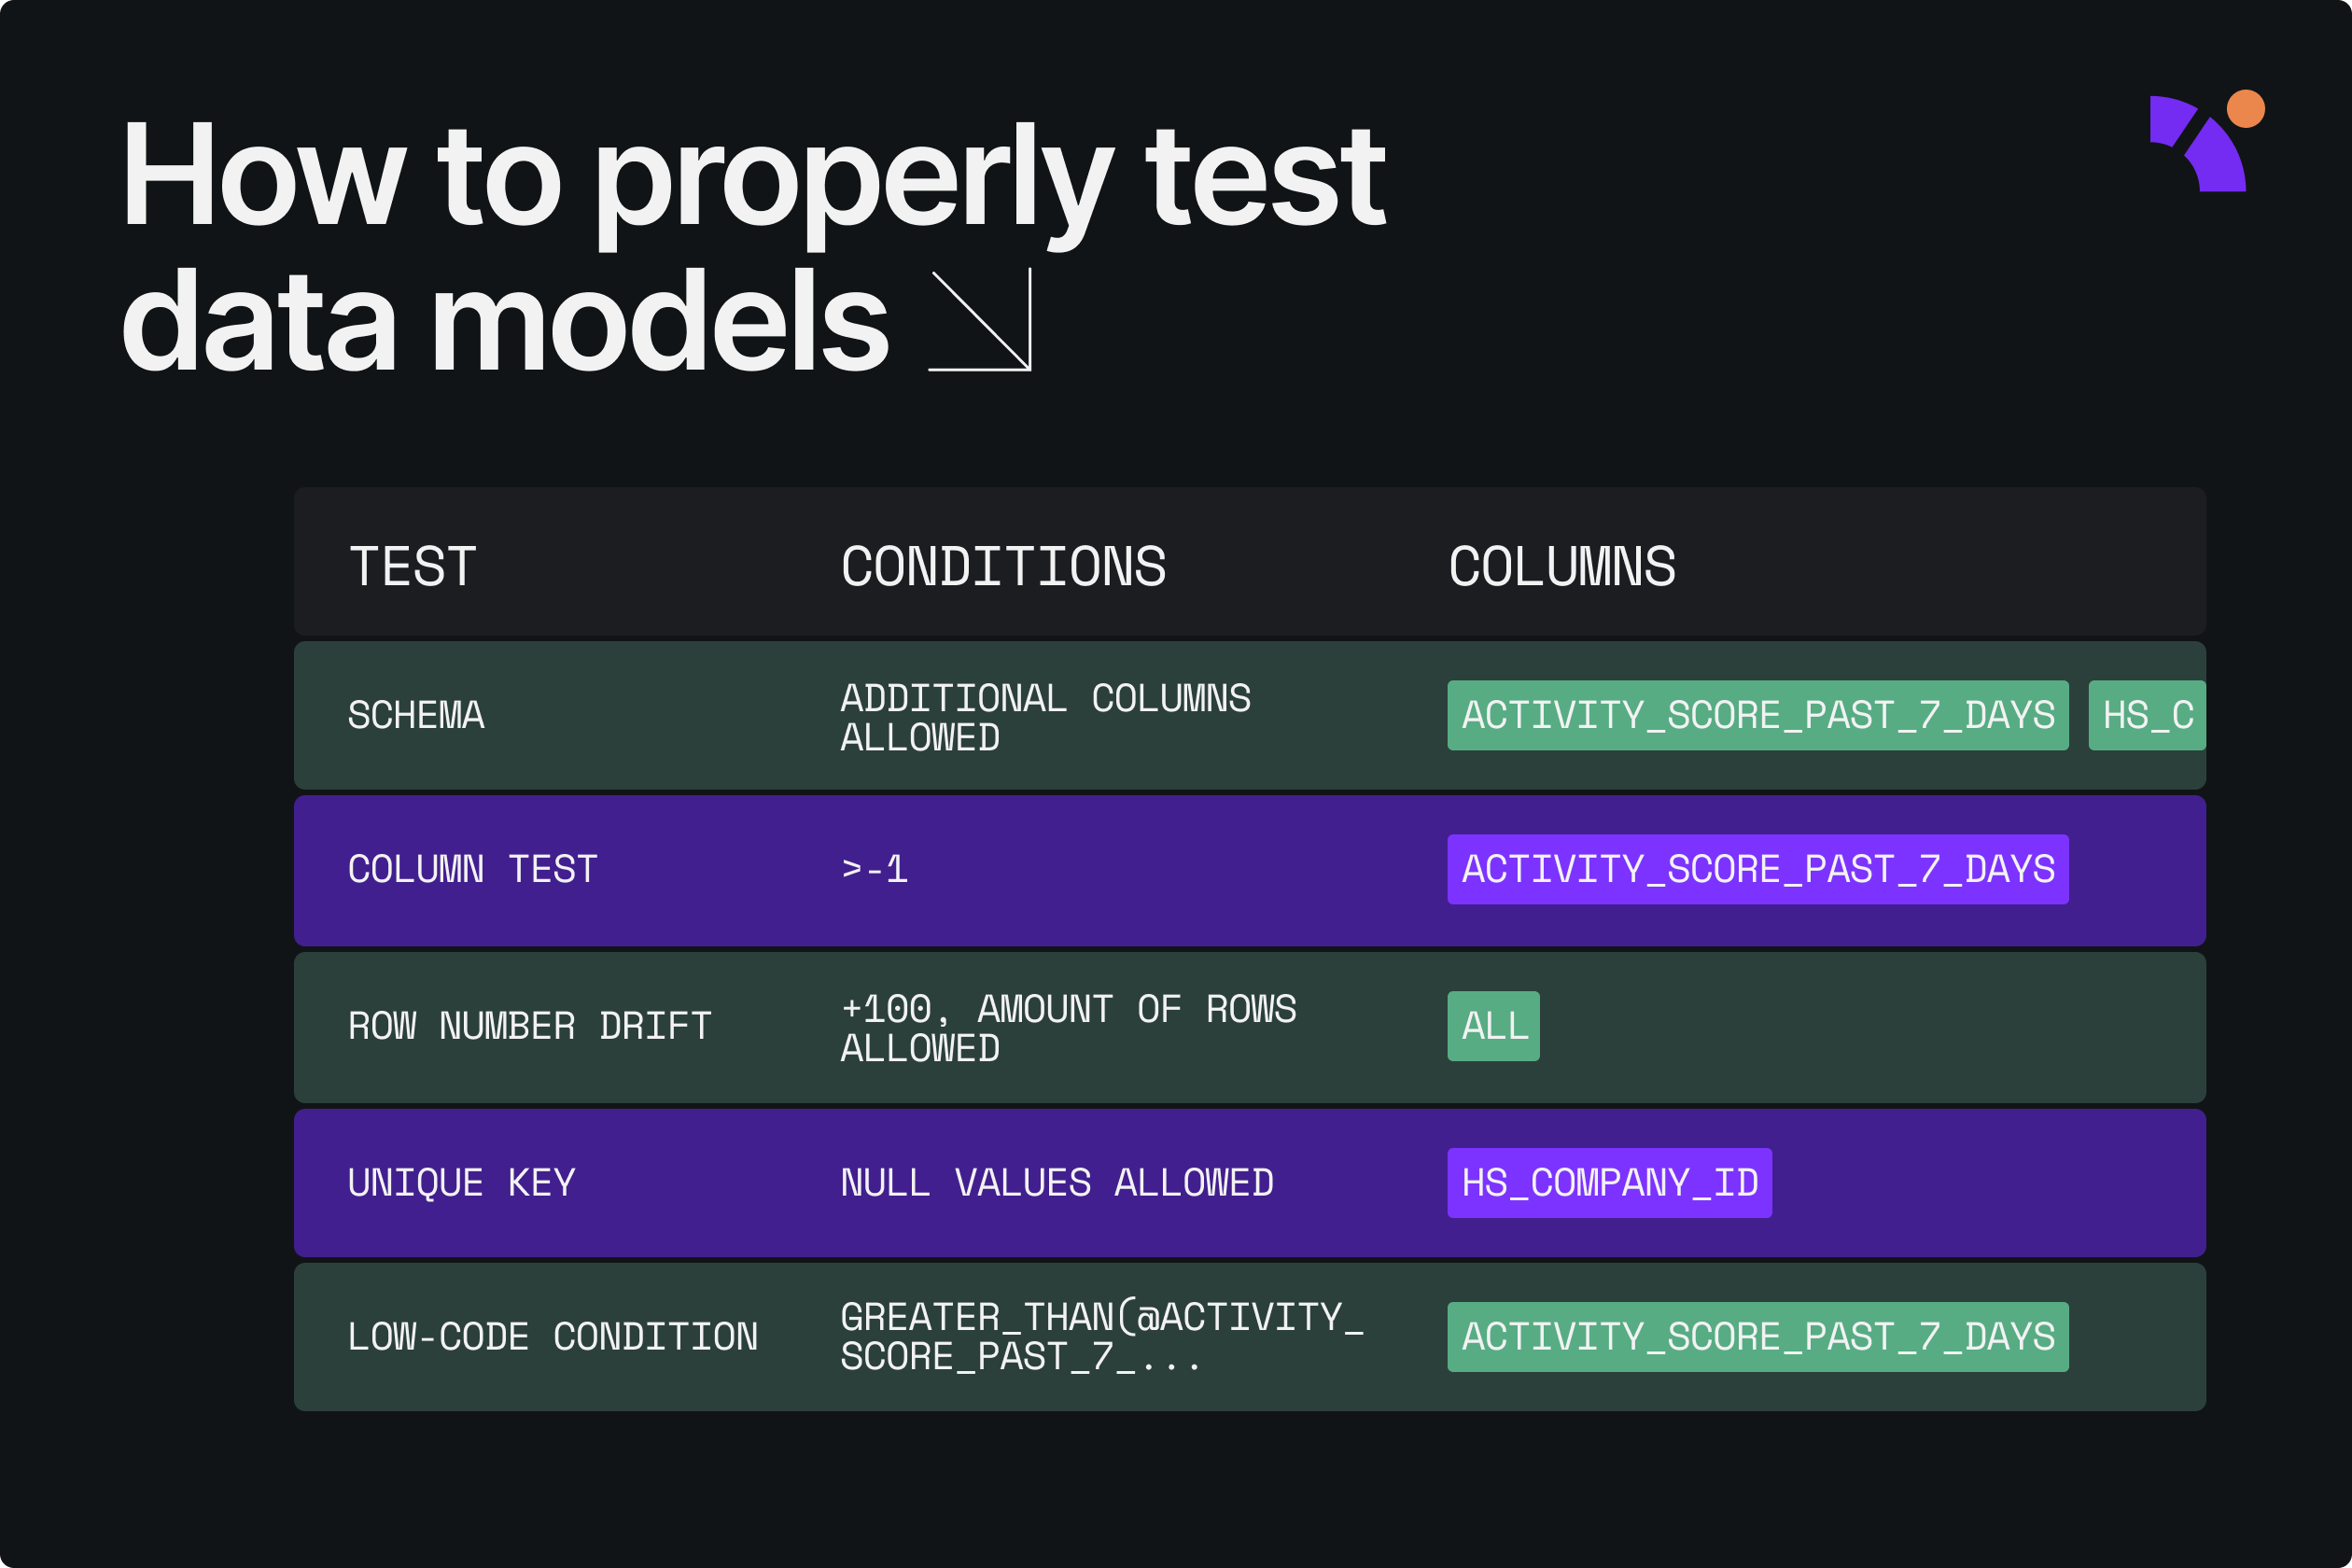
Task: Open the COLUMN TEST row
Action: click(x=1250, y=871)
